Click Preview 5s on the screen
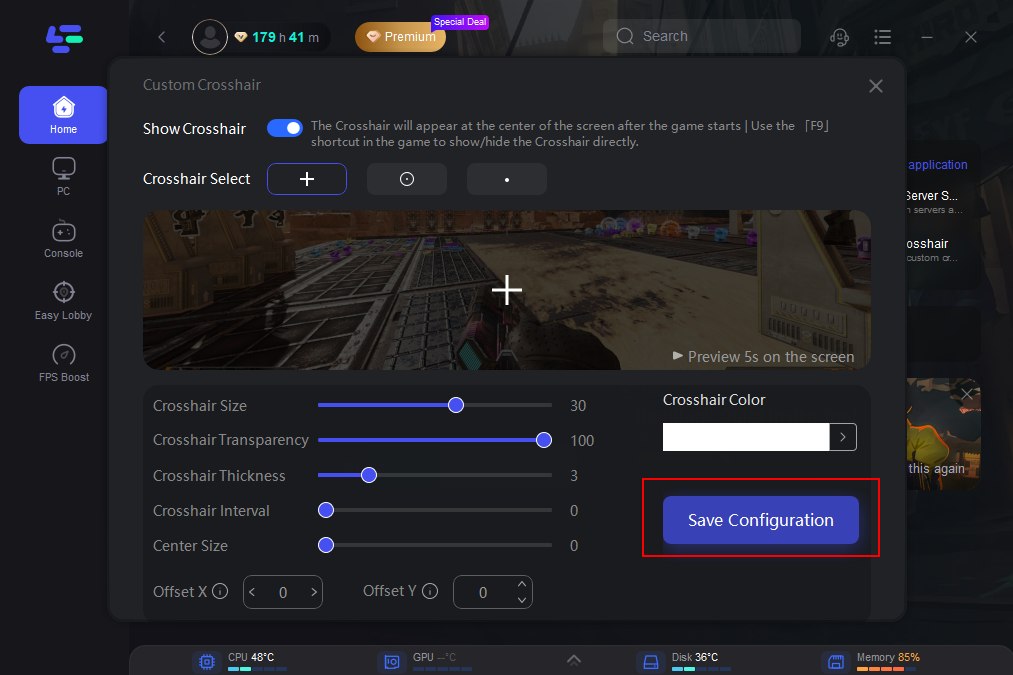Image resolution: width=1013 pixels, height=675 pixels. 763,356
